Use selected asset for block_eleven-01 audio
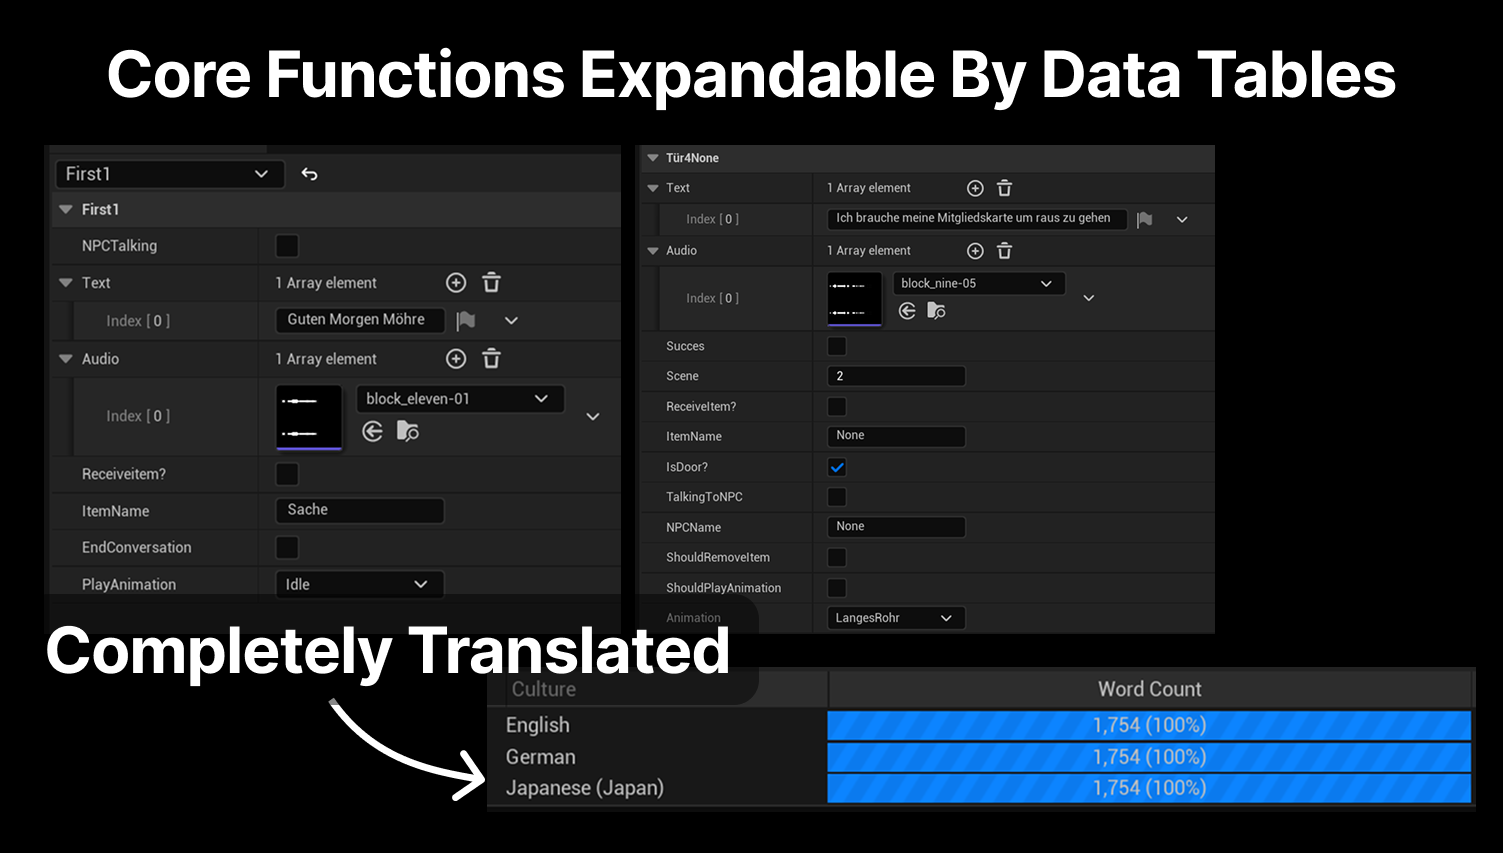The width and height of the screenshot is (1503, 853). point(372,431)
